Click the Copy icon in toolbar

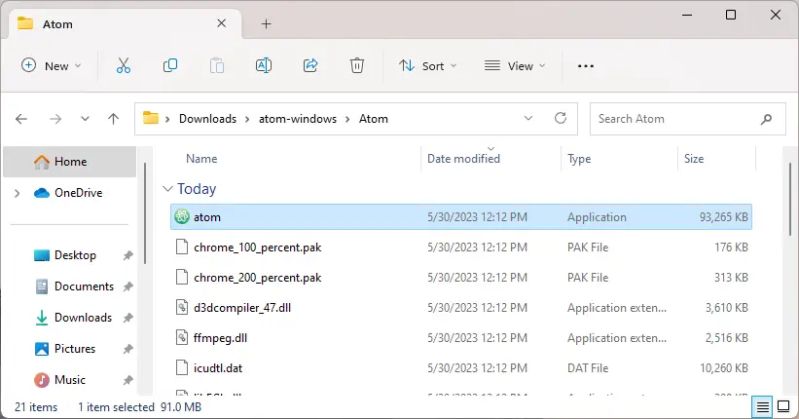170,66
